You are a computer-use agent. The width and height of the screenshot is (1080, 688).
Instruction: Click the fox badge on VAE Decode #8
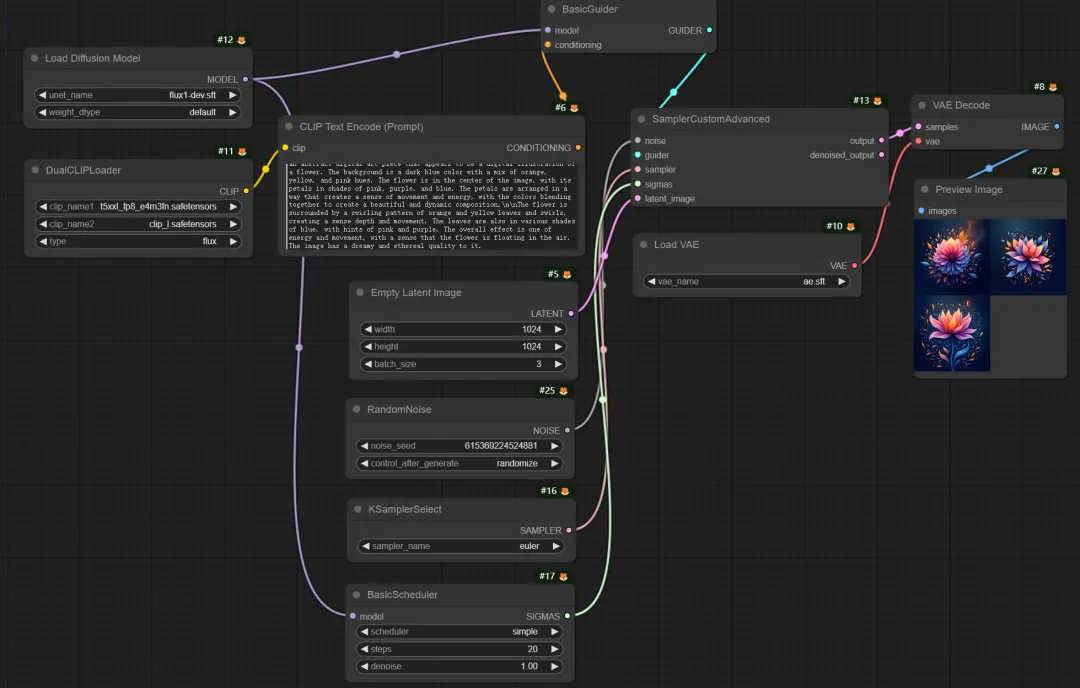click(x=1053, y=87)
